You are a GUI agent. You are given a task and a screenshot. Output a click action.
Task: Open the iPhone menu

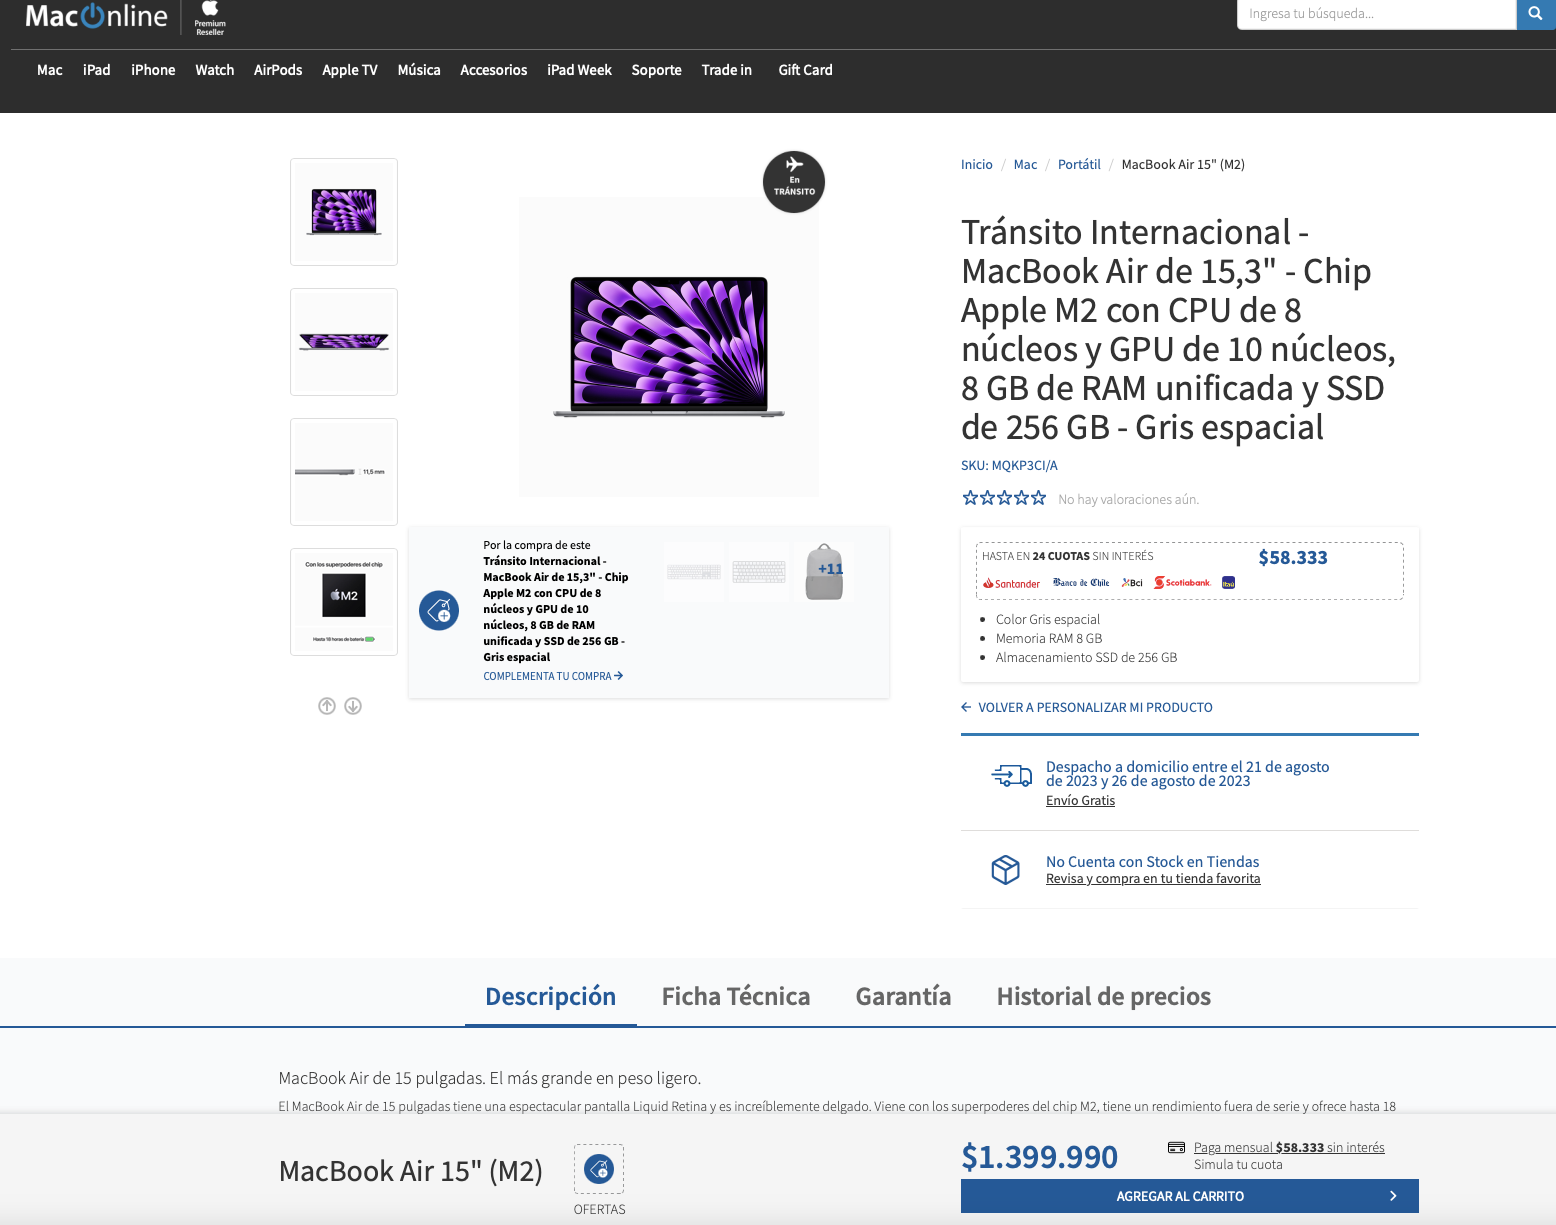[153, 70]
